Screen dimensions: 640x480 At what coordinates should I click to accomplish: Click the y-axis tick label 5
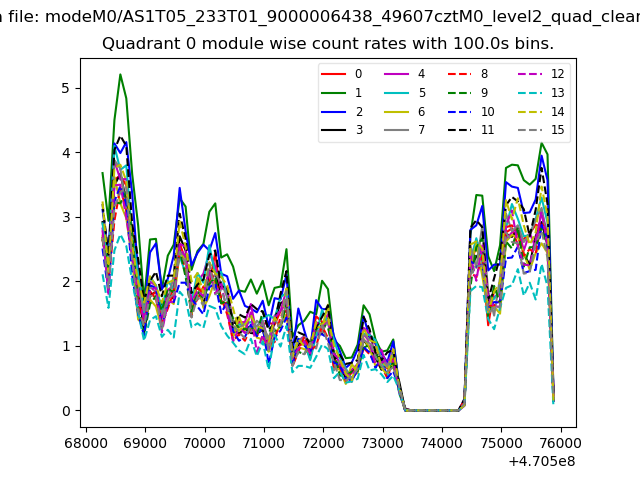click(65, 88)
